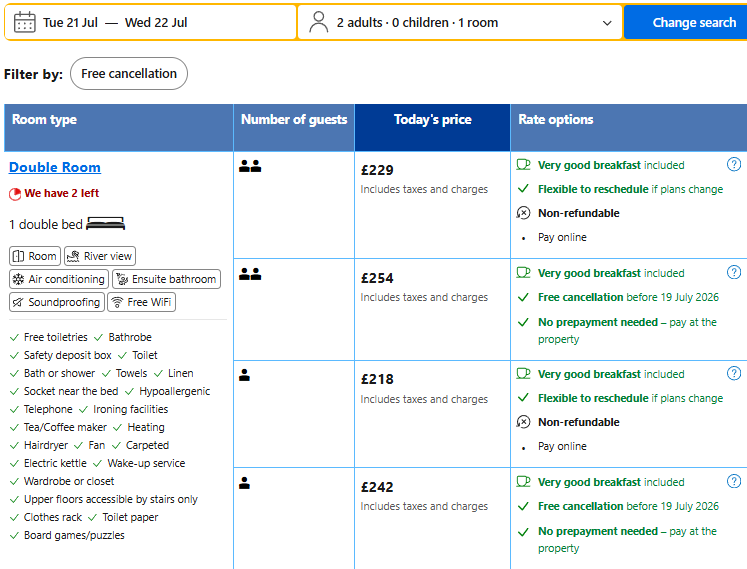Select the Soundproofing badge
This screenshot has height=569, width=747.
tap(57, 302)
